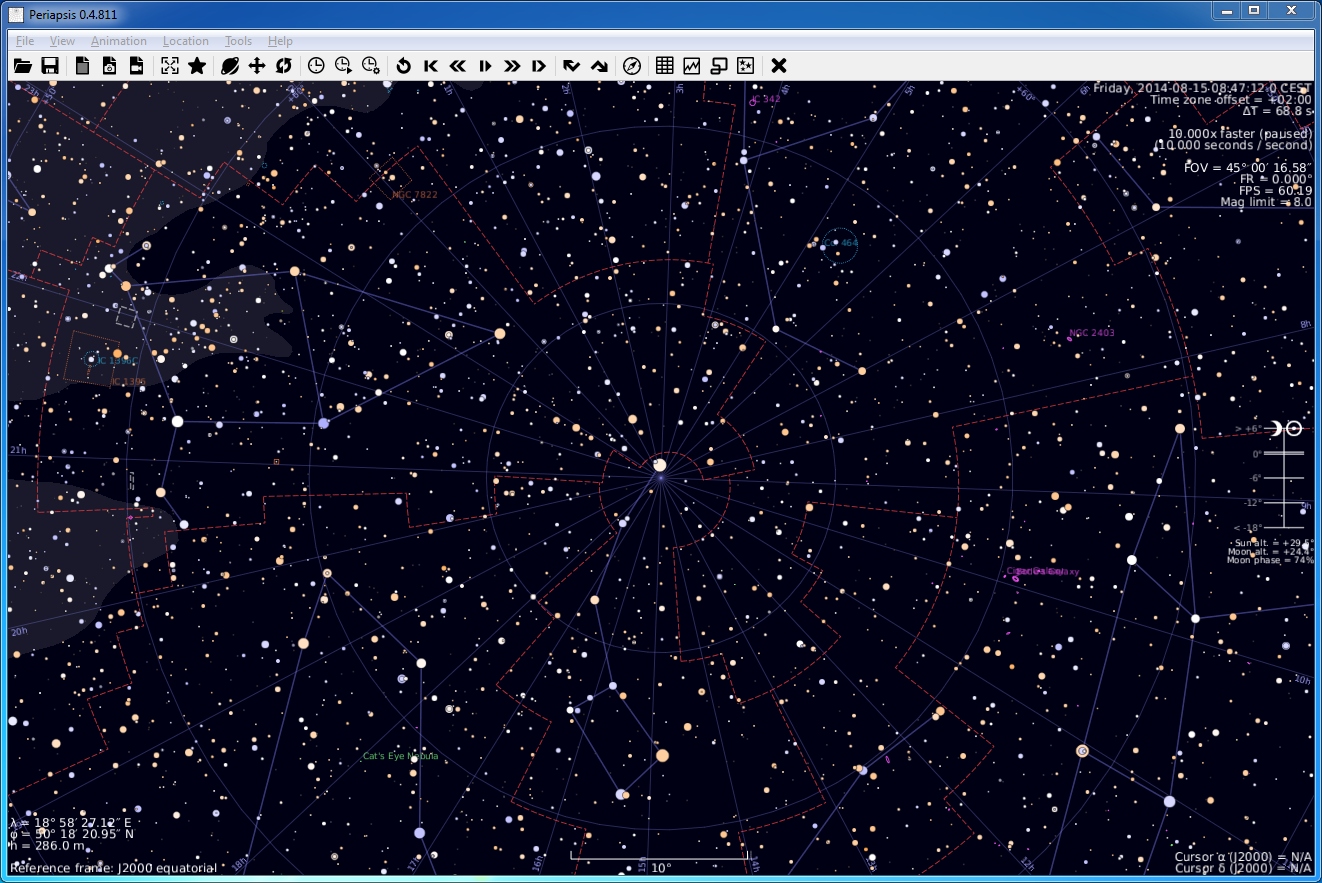Open the Animation menu
Screen dimensions: 1322x883
coord(119,41)
